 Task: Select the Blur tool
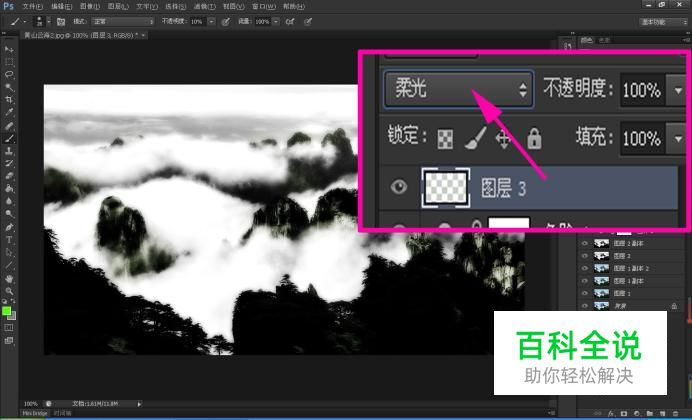tap(9, 202)
